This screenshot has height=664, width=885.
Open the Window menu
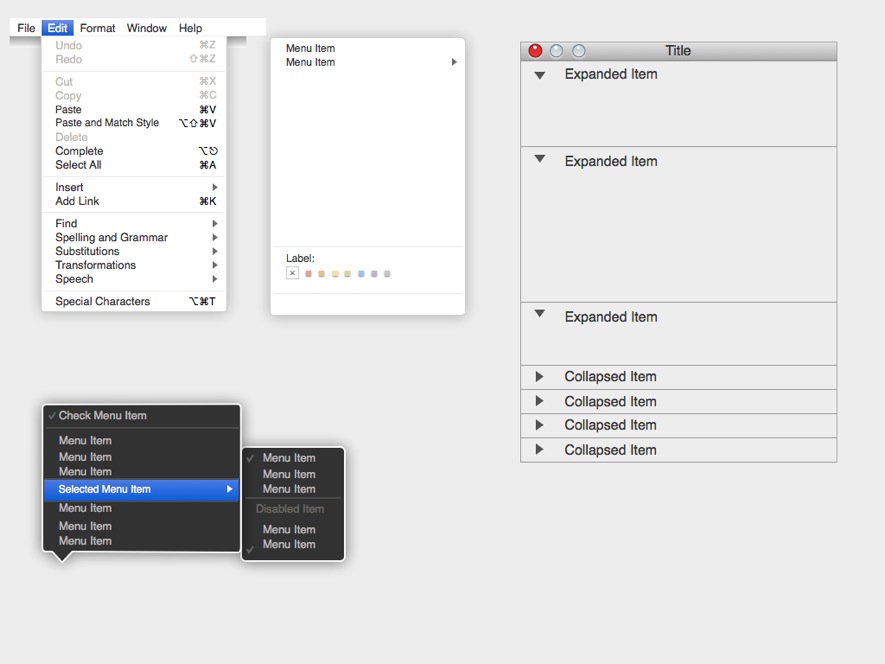146,28
